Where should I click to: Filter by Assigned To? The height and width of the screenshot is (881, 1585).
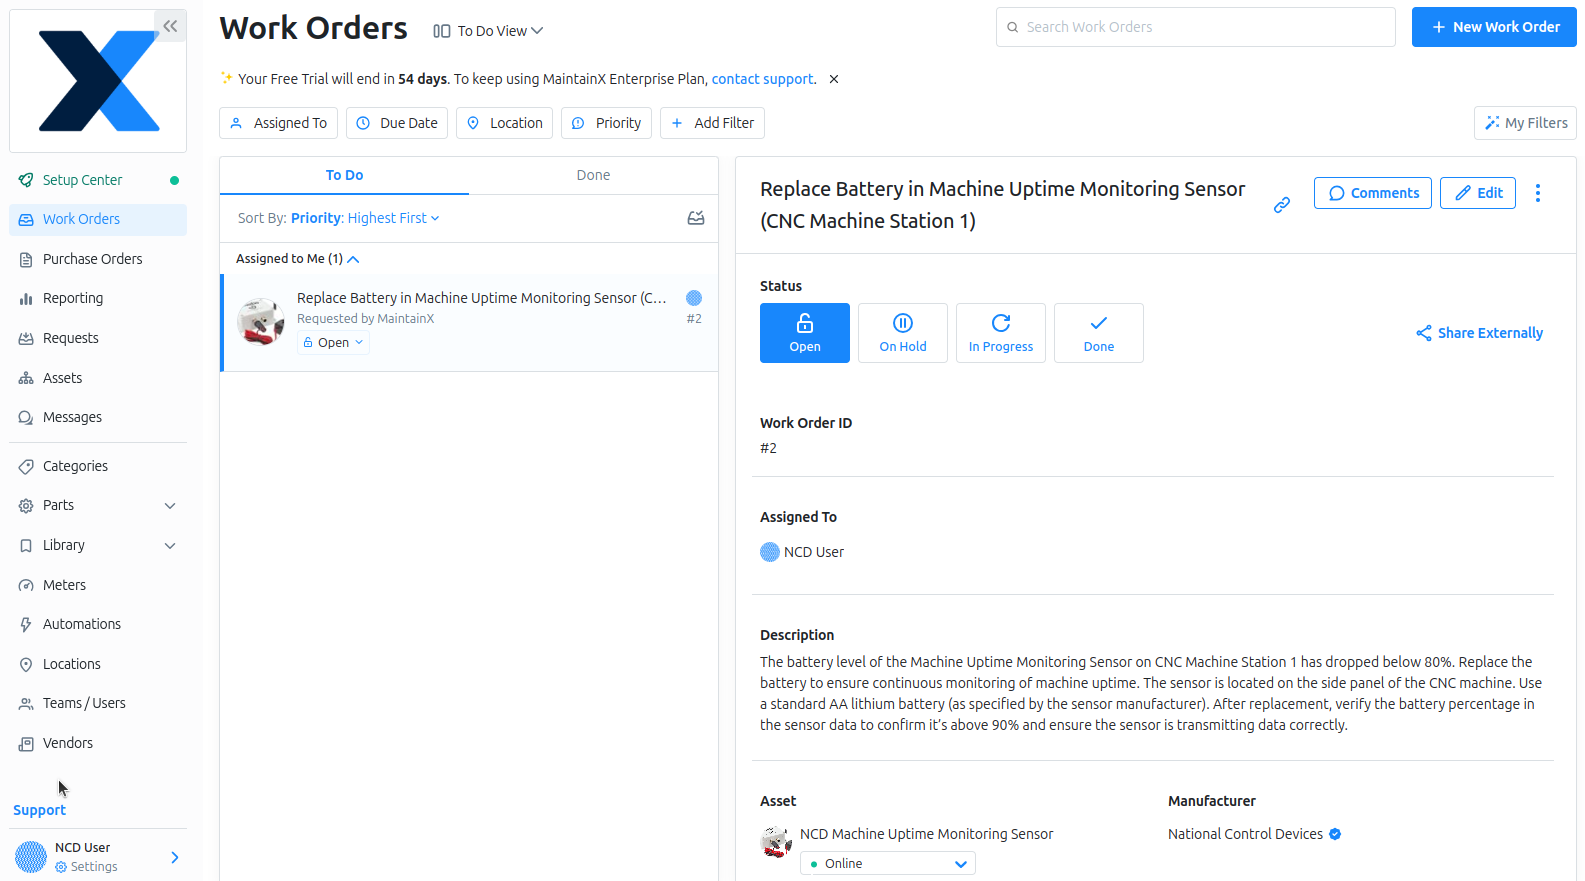278,123
